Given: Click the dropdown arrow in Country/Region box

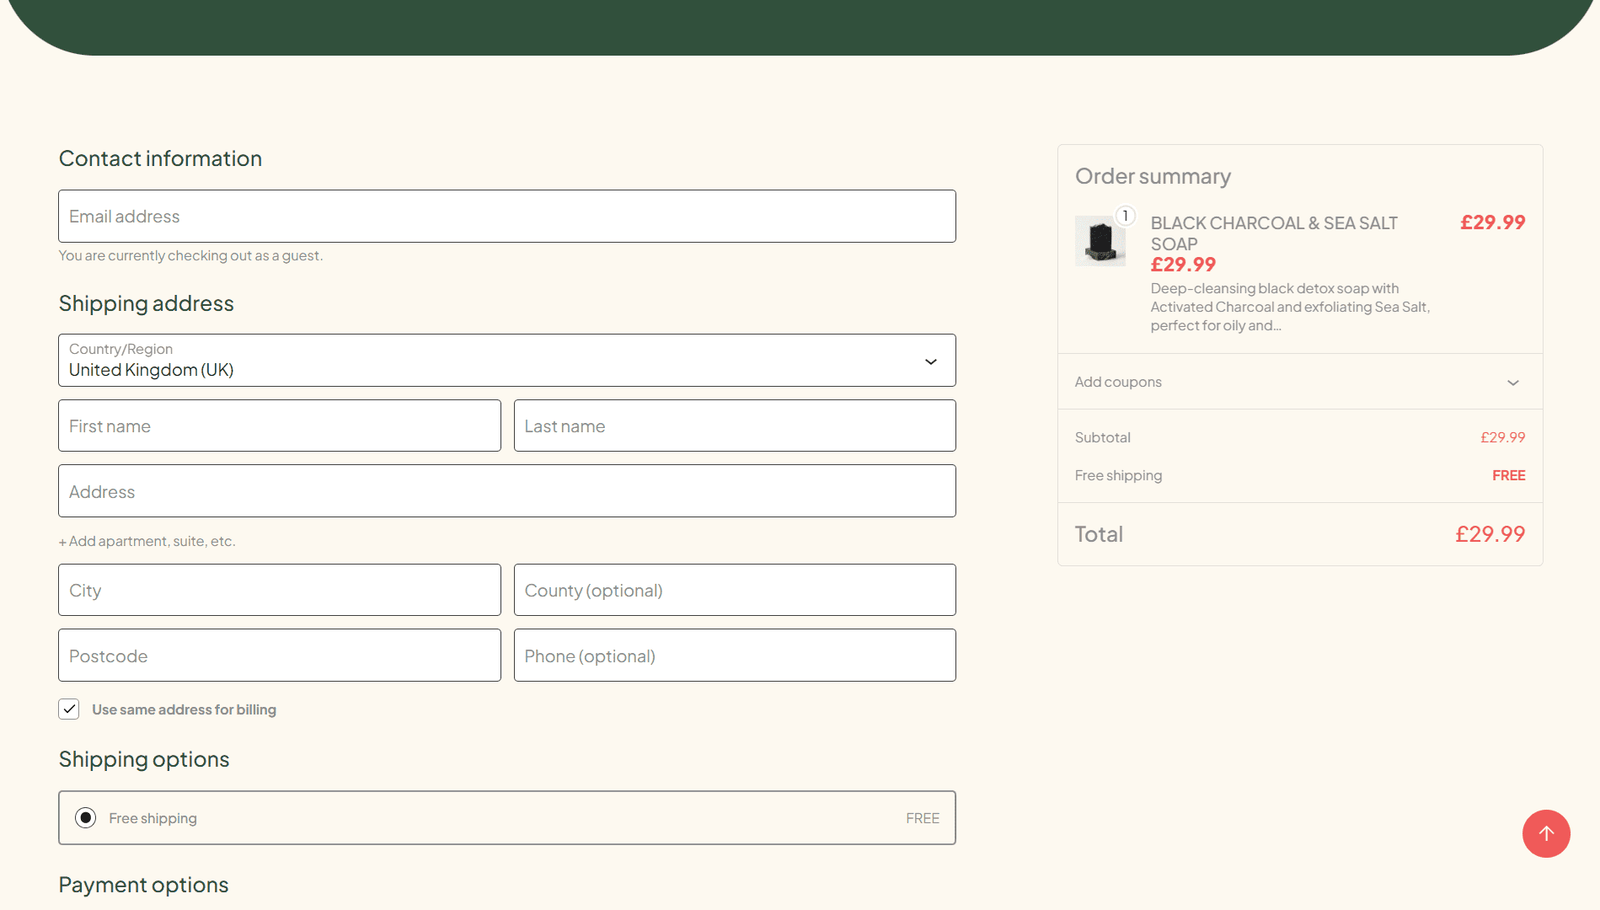Looking at the screenshot, I should click(931, 362).
